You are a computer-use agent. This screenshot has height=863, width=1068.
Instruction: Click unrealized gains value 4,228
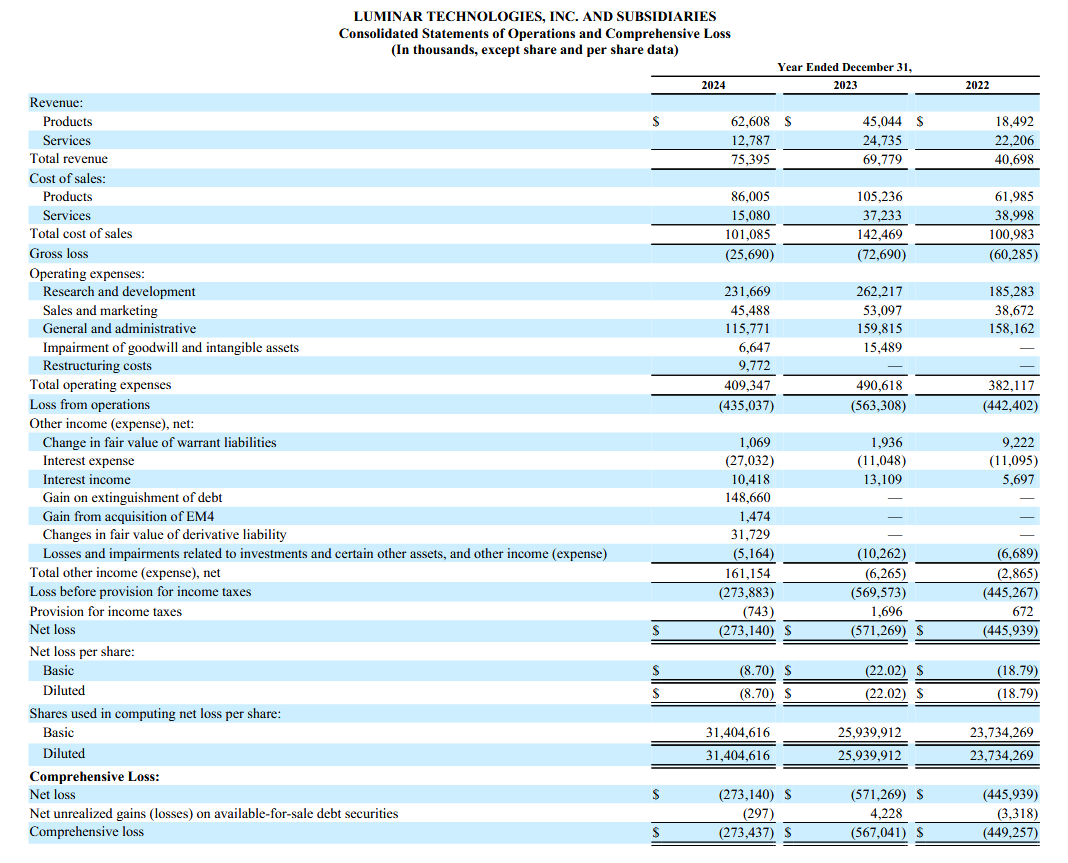click(886, 813)
